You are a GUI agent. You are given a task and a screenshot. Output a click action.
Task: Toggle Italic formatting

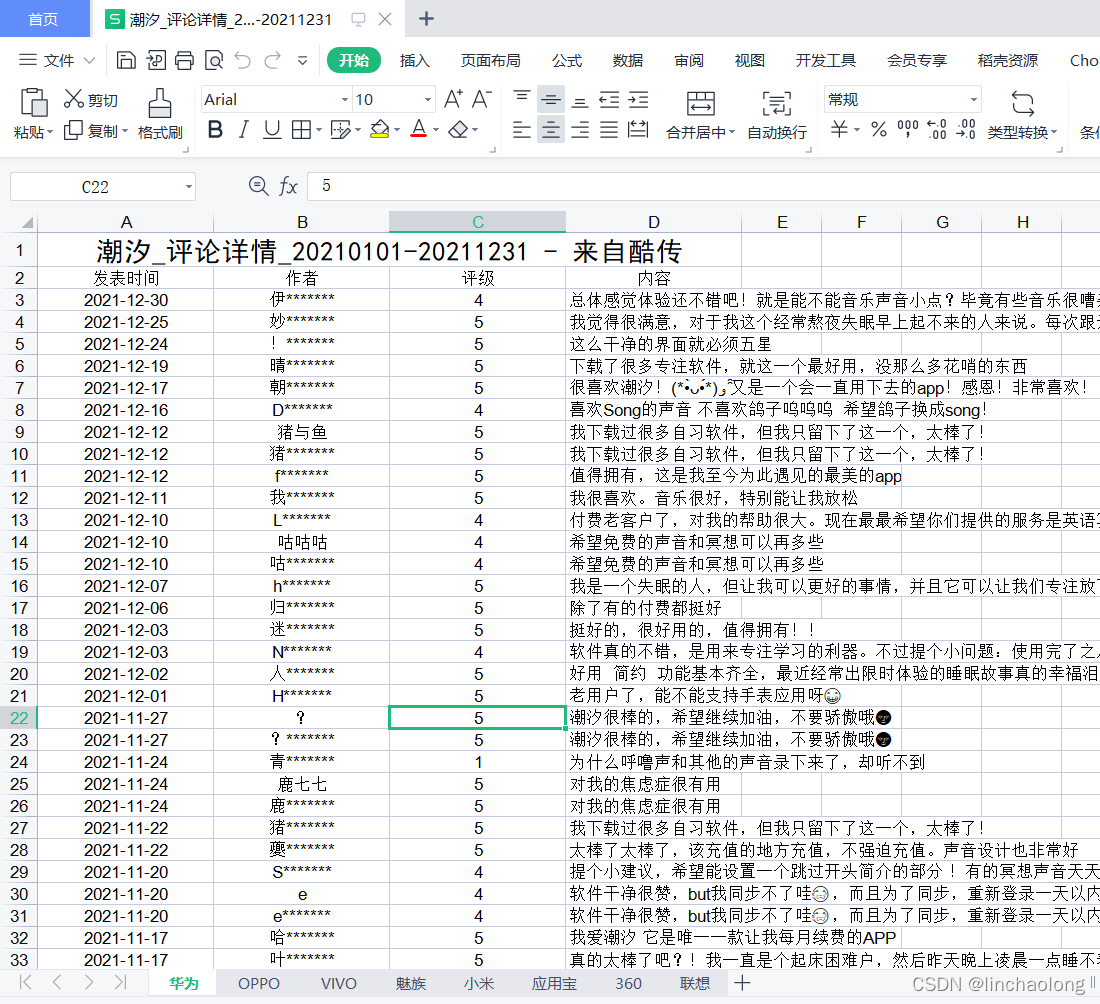pyautogui.click(x=243, y=130)
